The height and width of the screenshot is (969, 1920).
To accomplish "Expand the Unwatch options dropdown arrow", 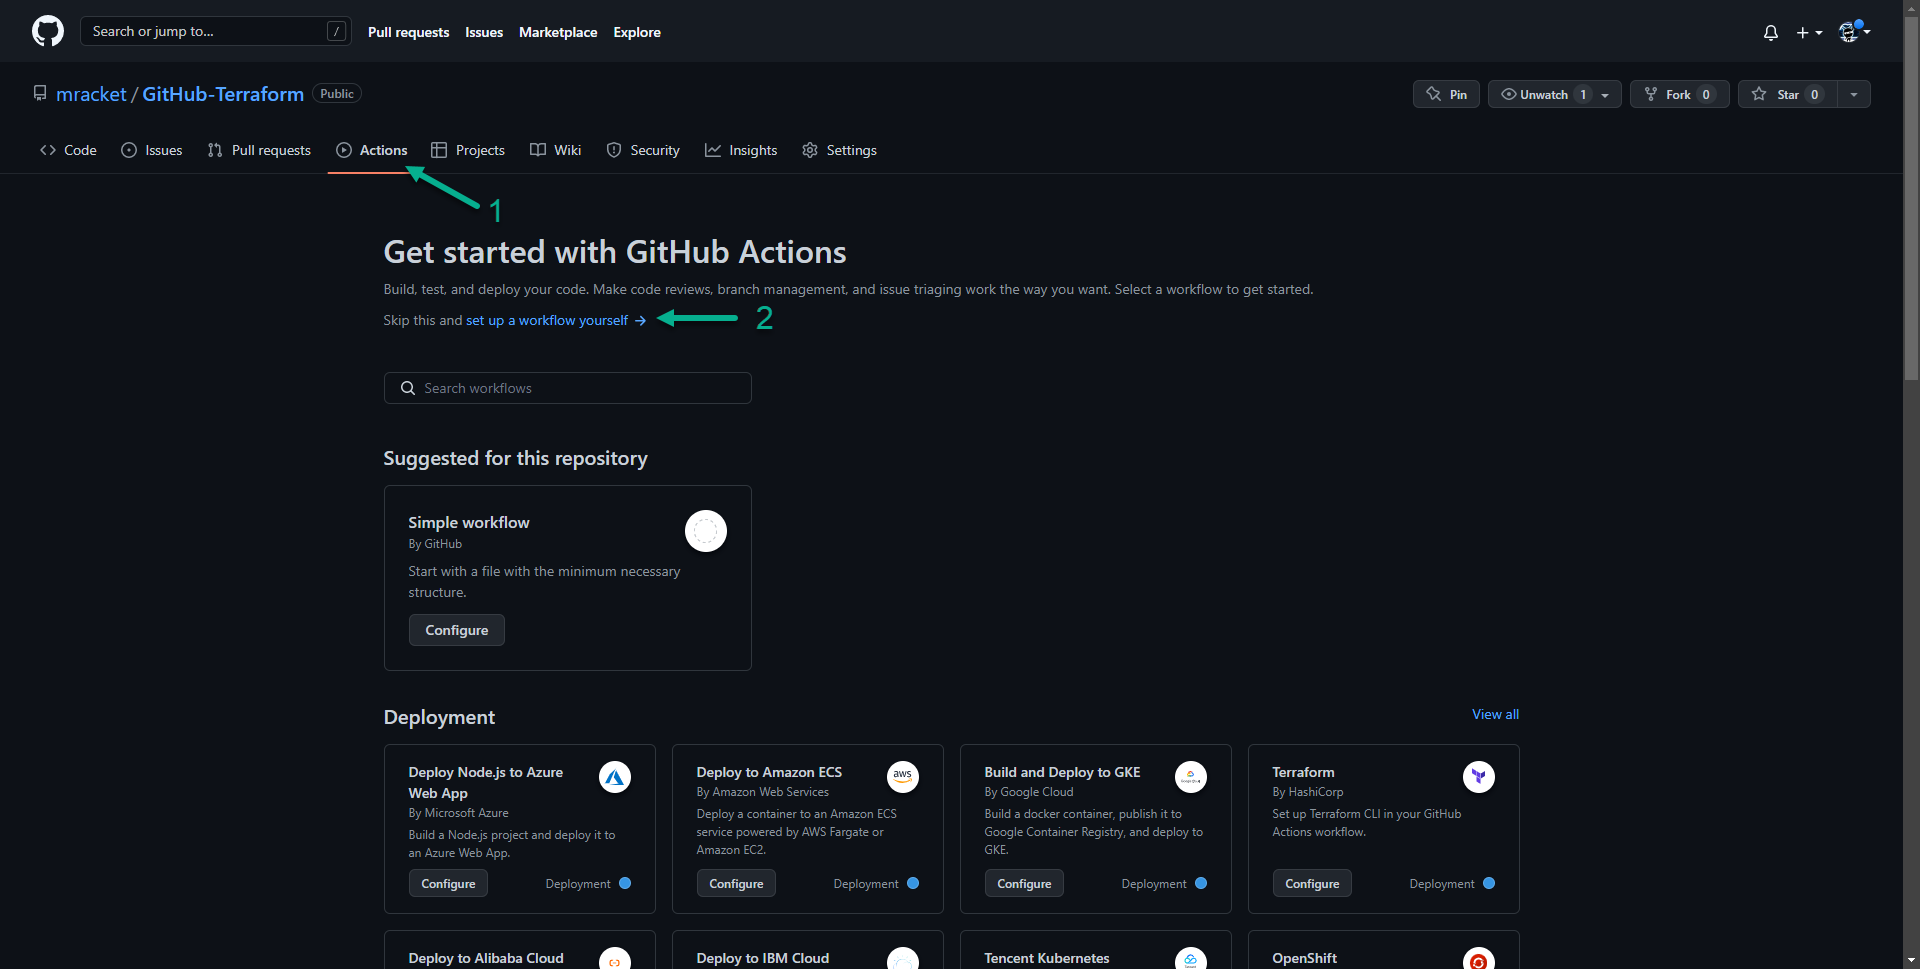I will point(1606,94).
